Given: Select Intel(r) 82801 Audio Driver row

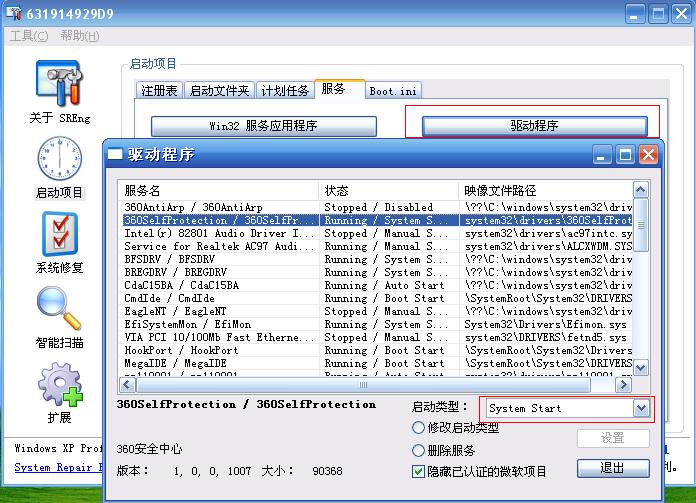Looking at the screenshot, I should [x=377, y=234].
